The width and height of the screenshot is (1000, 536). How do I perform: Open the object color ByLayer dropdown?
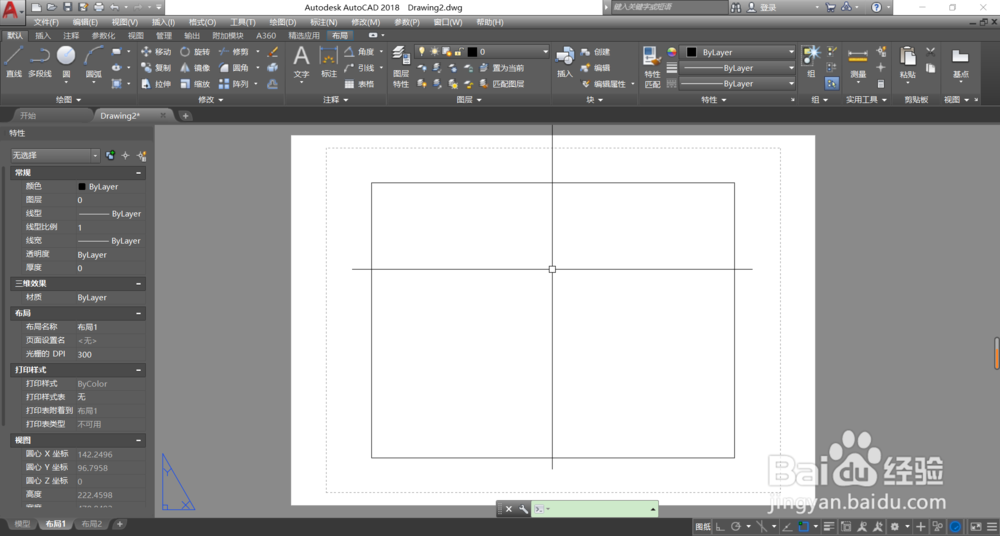point(738,52)
